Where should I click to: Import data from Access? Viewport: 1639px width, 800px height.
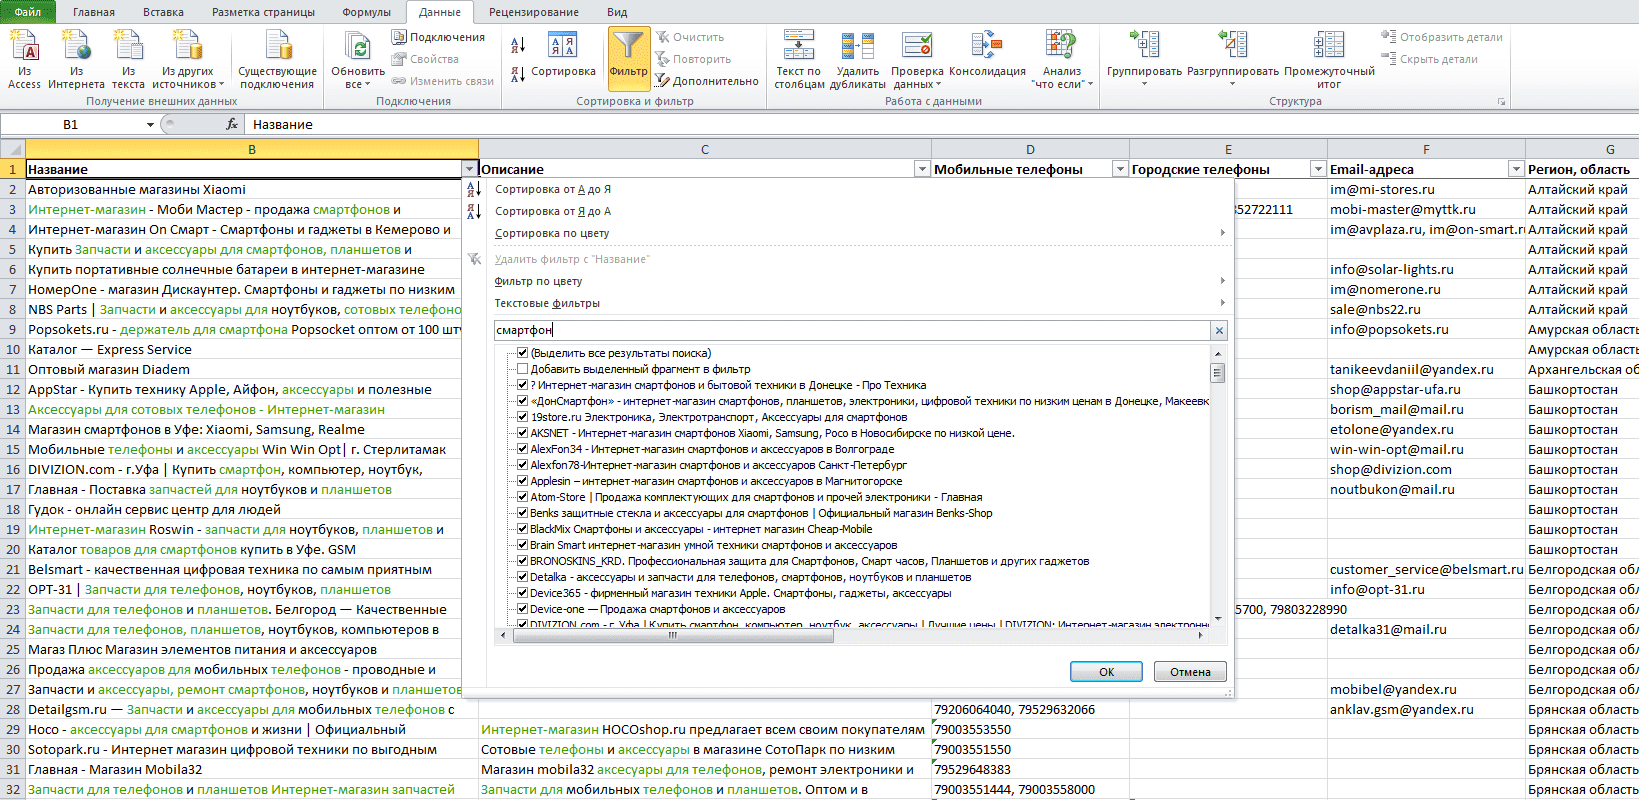point(24,60)
